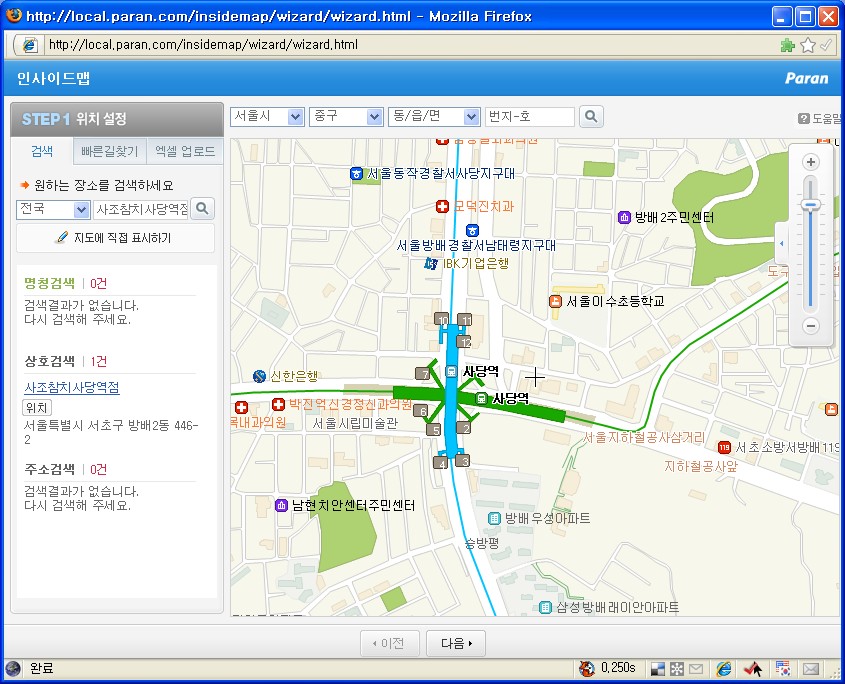The image size is (845, 684).
Task: Open the 사조참치사당역점 result link
Action: [x=72, y=388]
